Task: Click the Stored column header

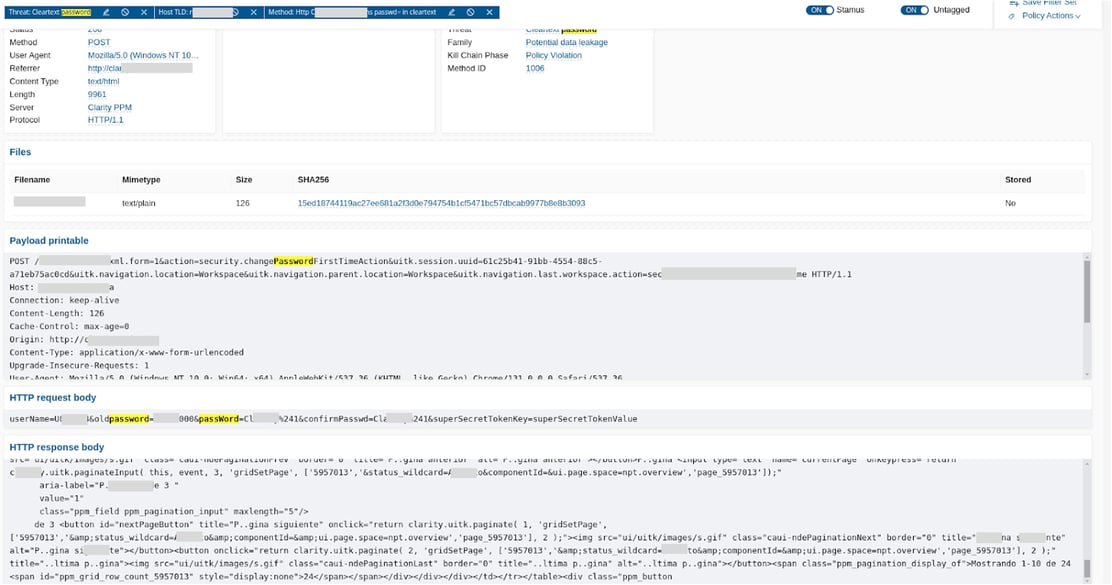Action: 1018,180
